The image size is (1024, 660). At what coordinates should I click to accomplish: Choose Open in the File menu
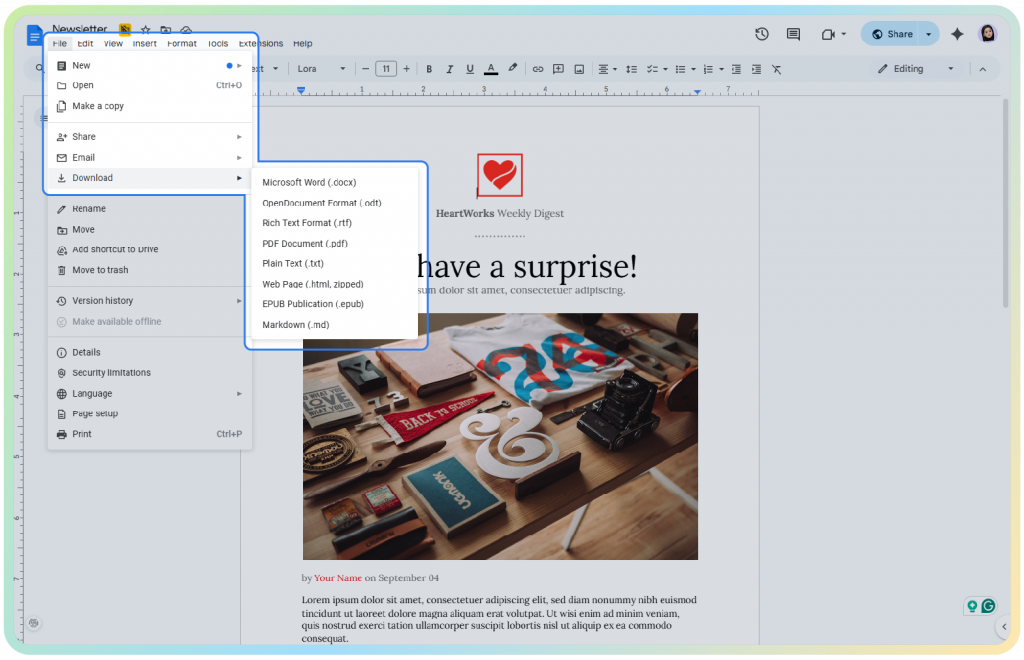coord(150,86)
